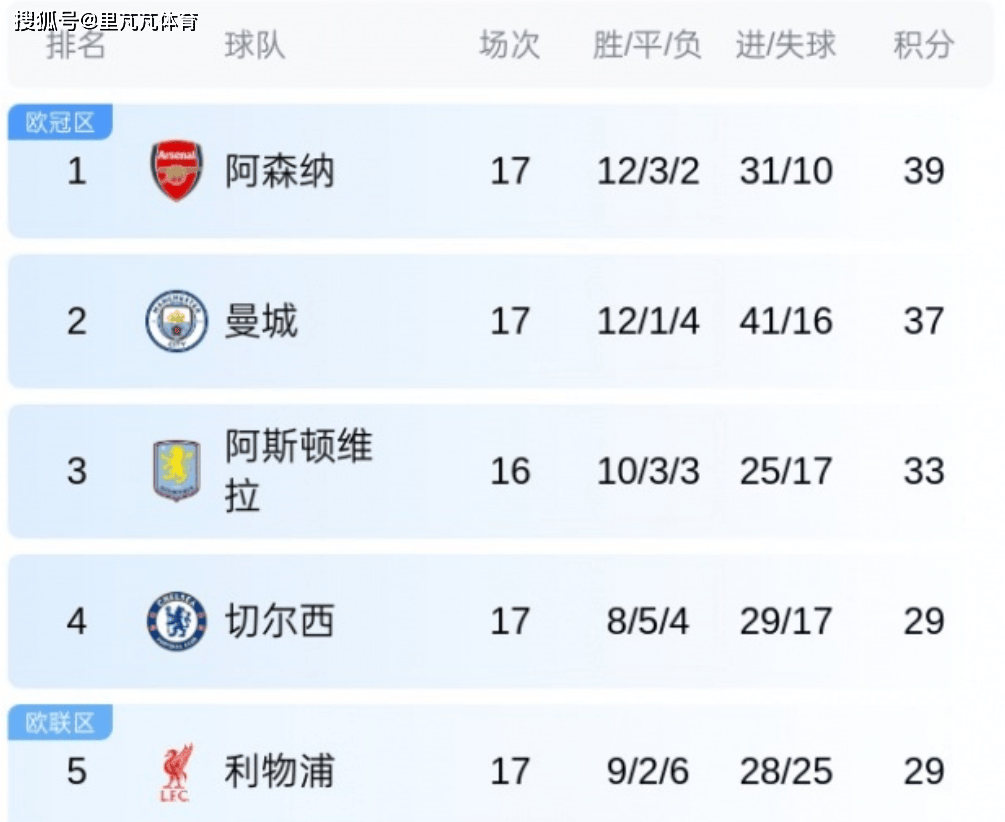Click the 球队 column header
The width and height of the screenshot is (1005, 822).
(x=255, y=45)
